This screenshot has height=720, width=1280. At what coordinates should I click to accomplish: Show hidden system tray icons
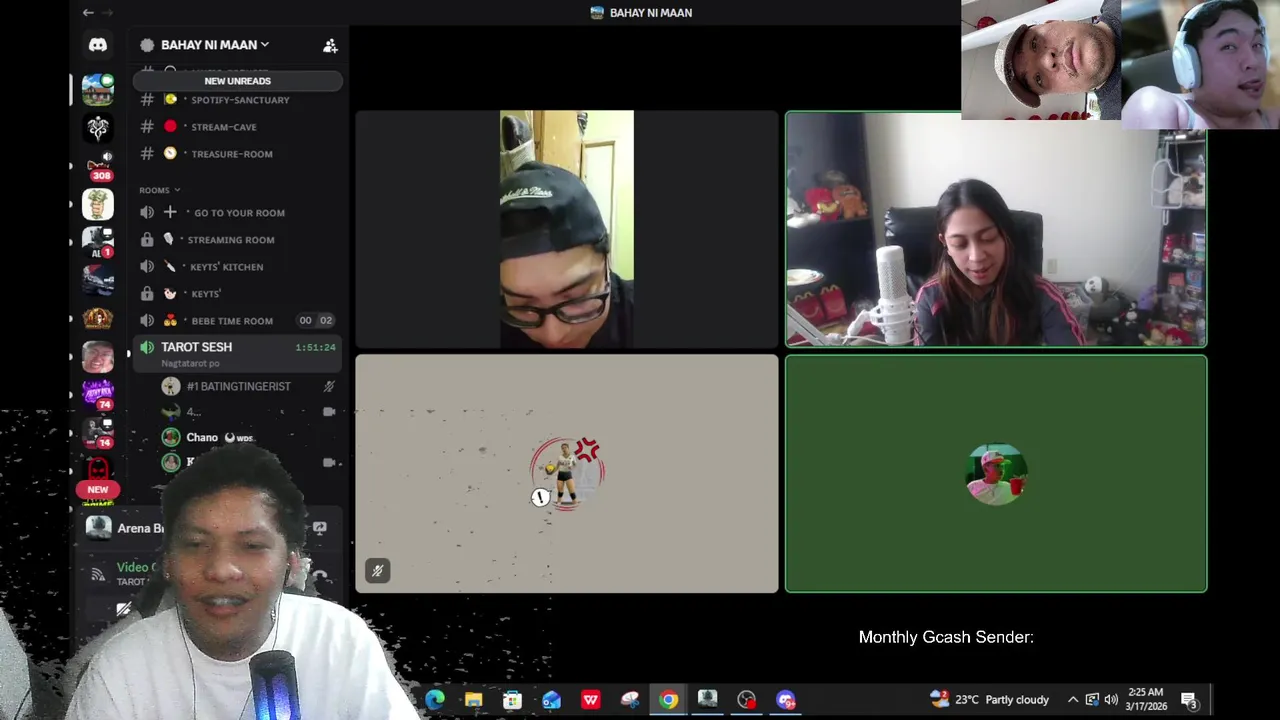[x=1073, y=700]
